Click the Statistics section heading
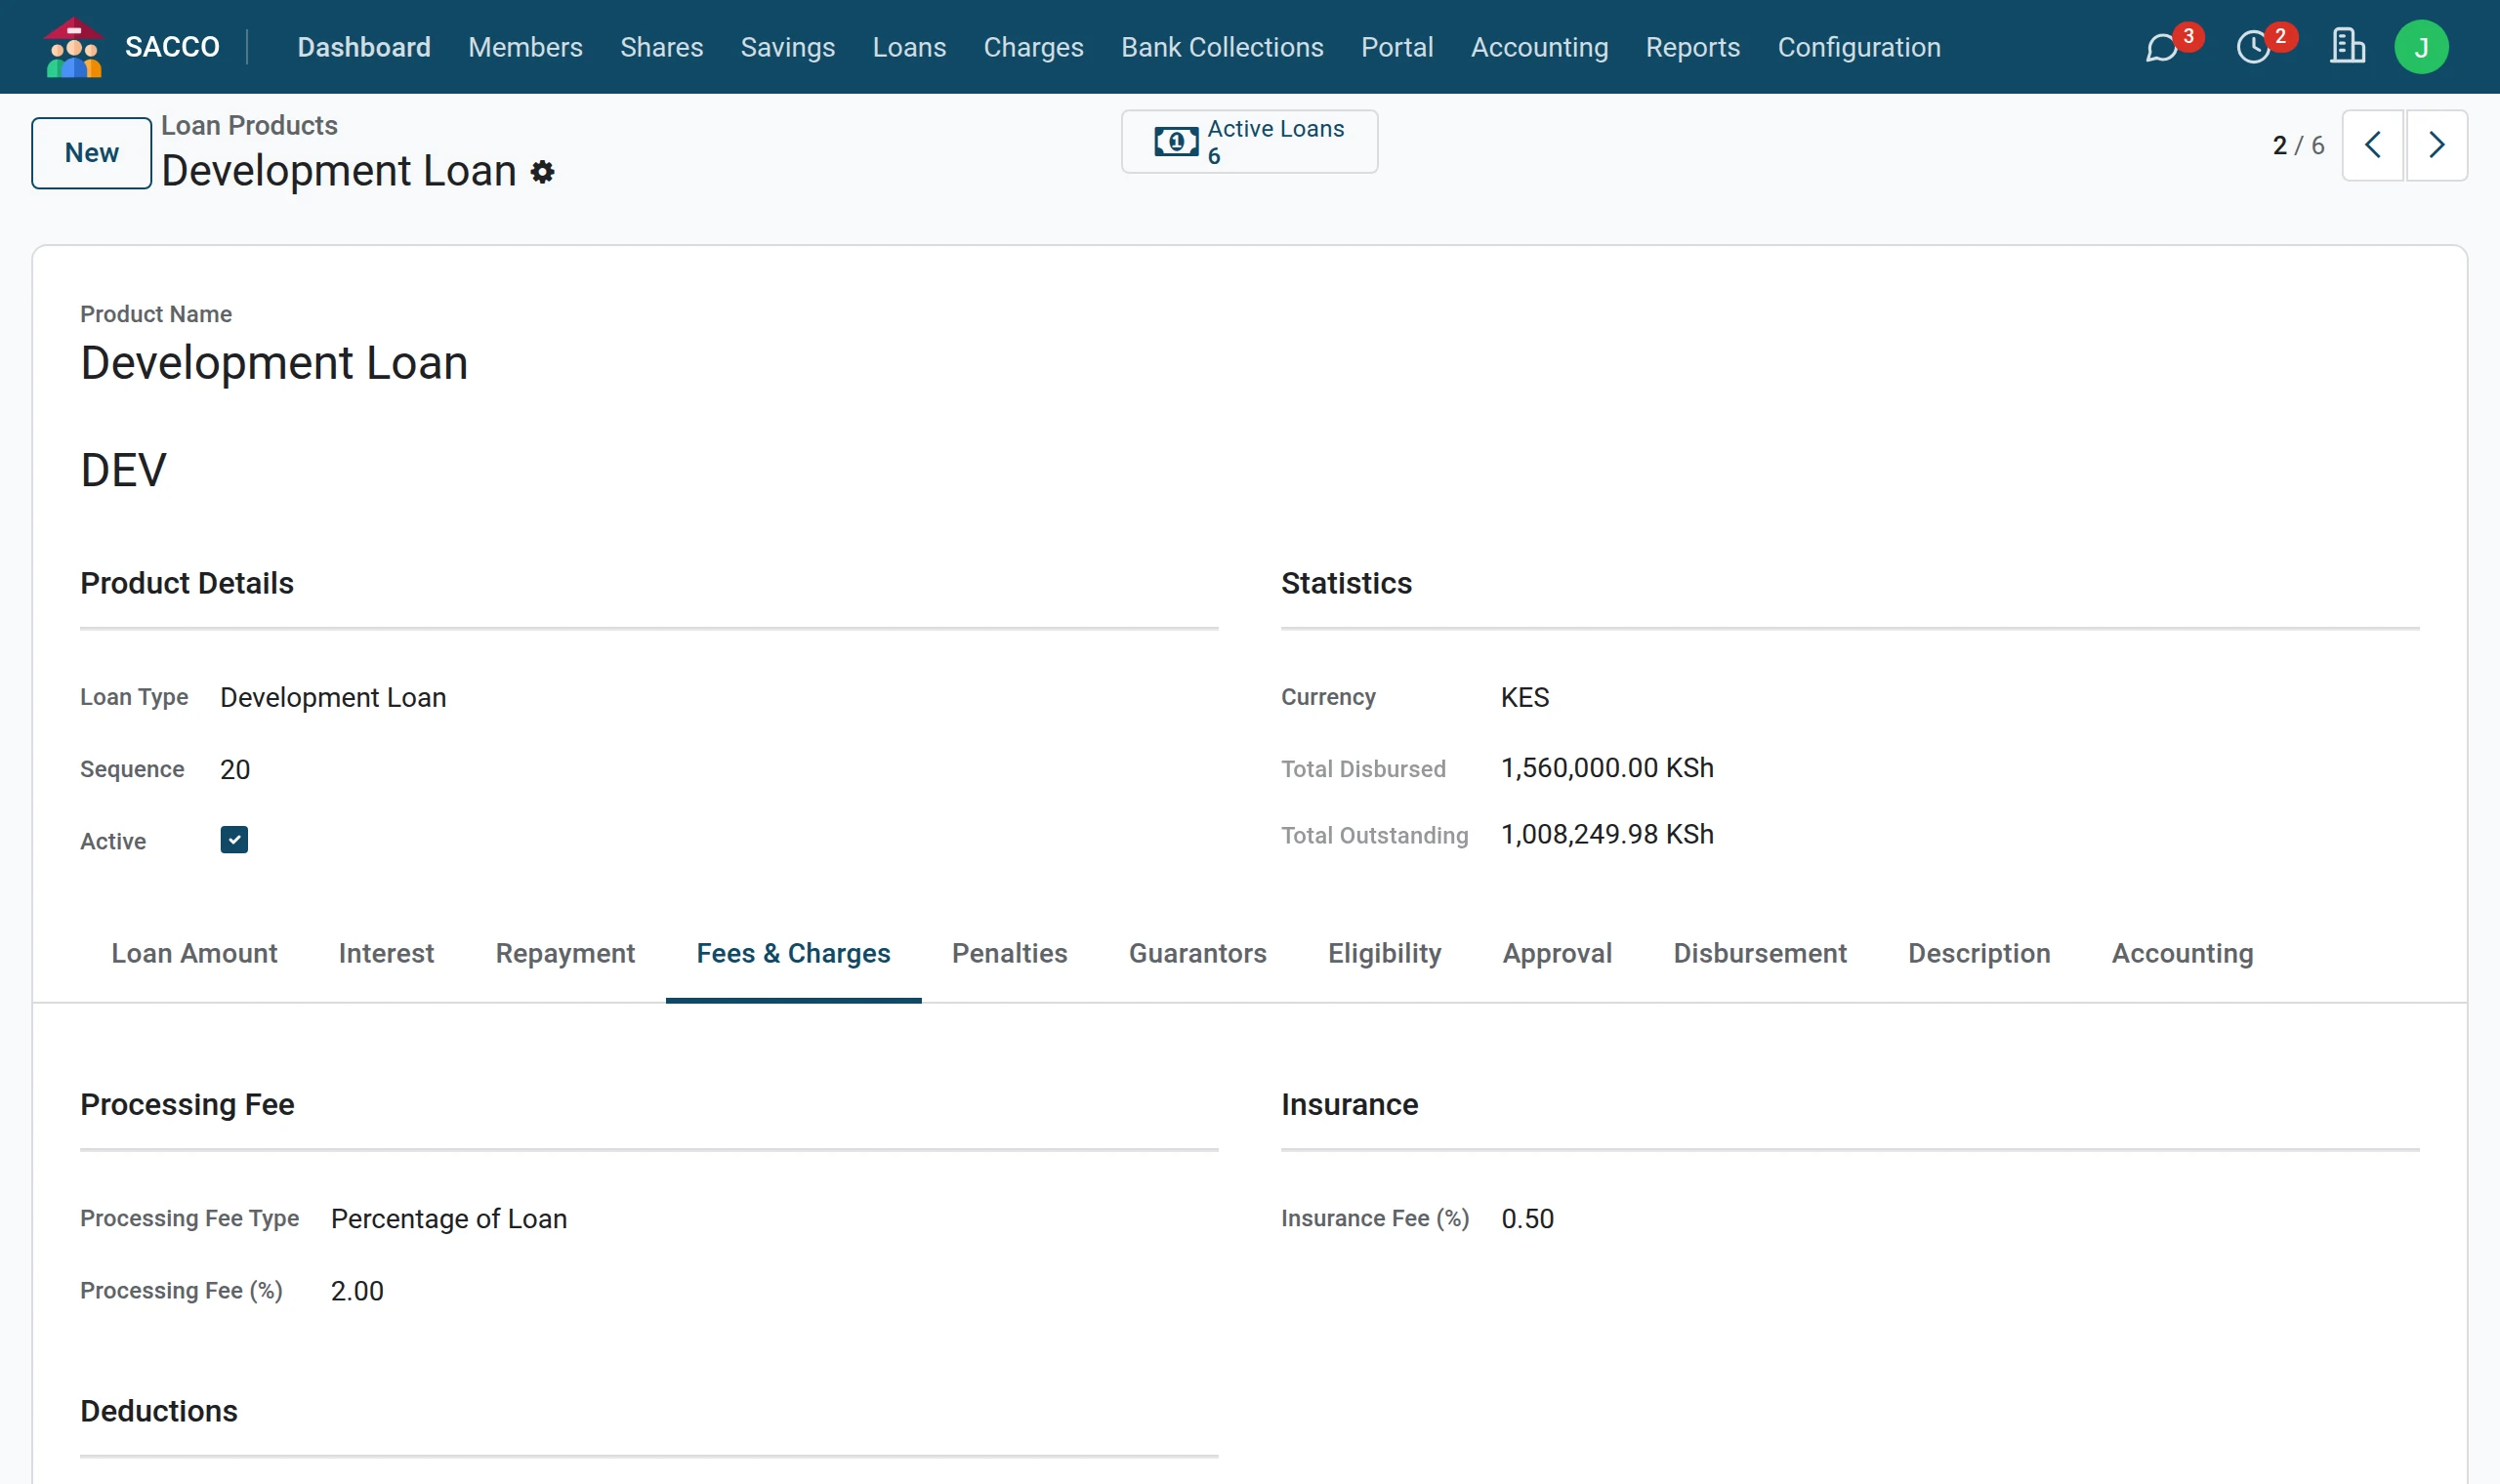 tap(1346, 583)
